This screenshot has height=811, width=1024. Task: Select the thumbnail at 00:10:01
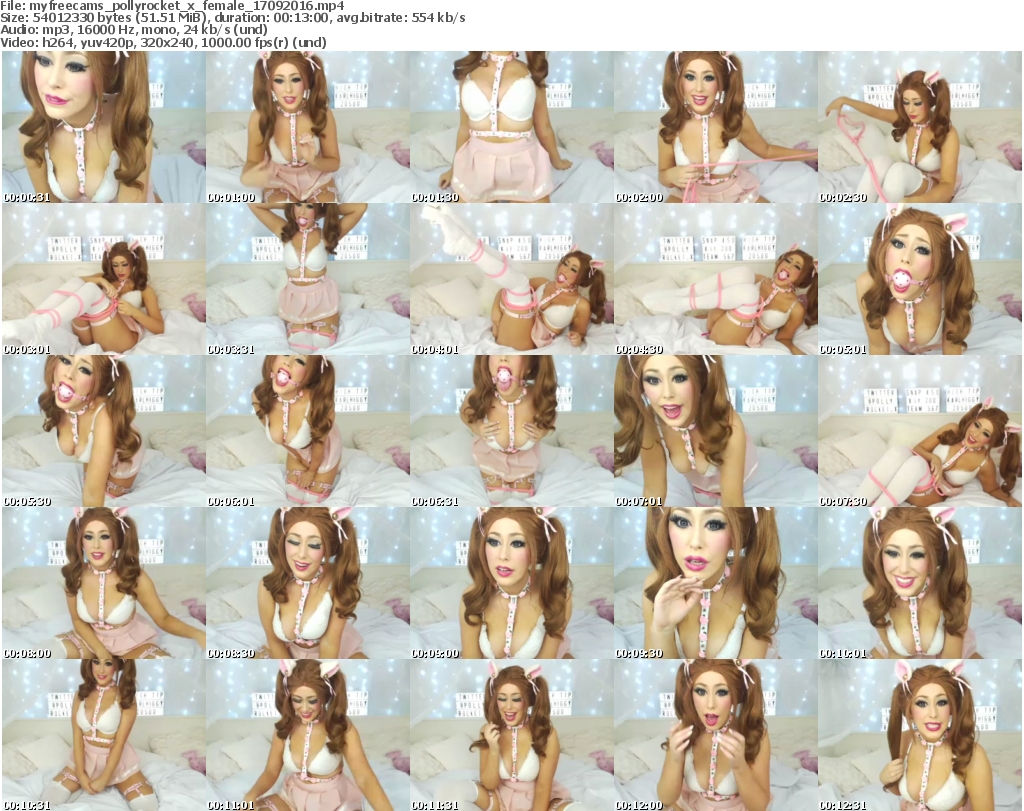pyautogui.click(x=919, y=583)
